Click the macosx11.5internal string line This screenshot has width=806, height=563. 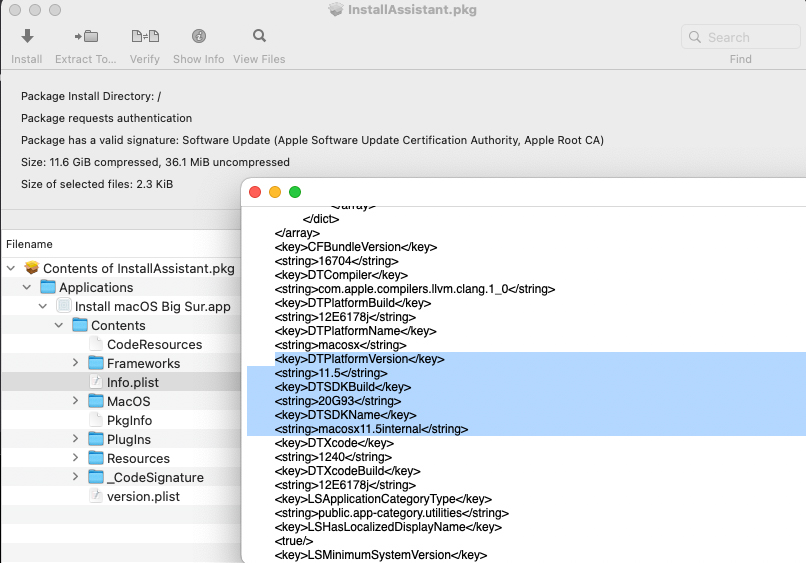371,429
